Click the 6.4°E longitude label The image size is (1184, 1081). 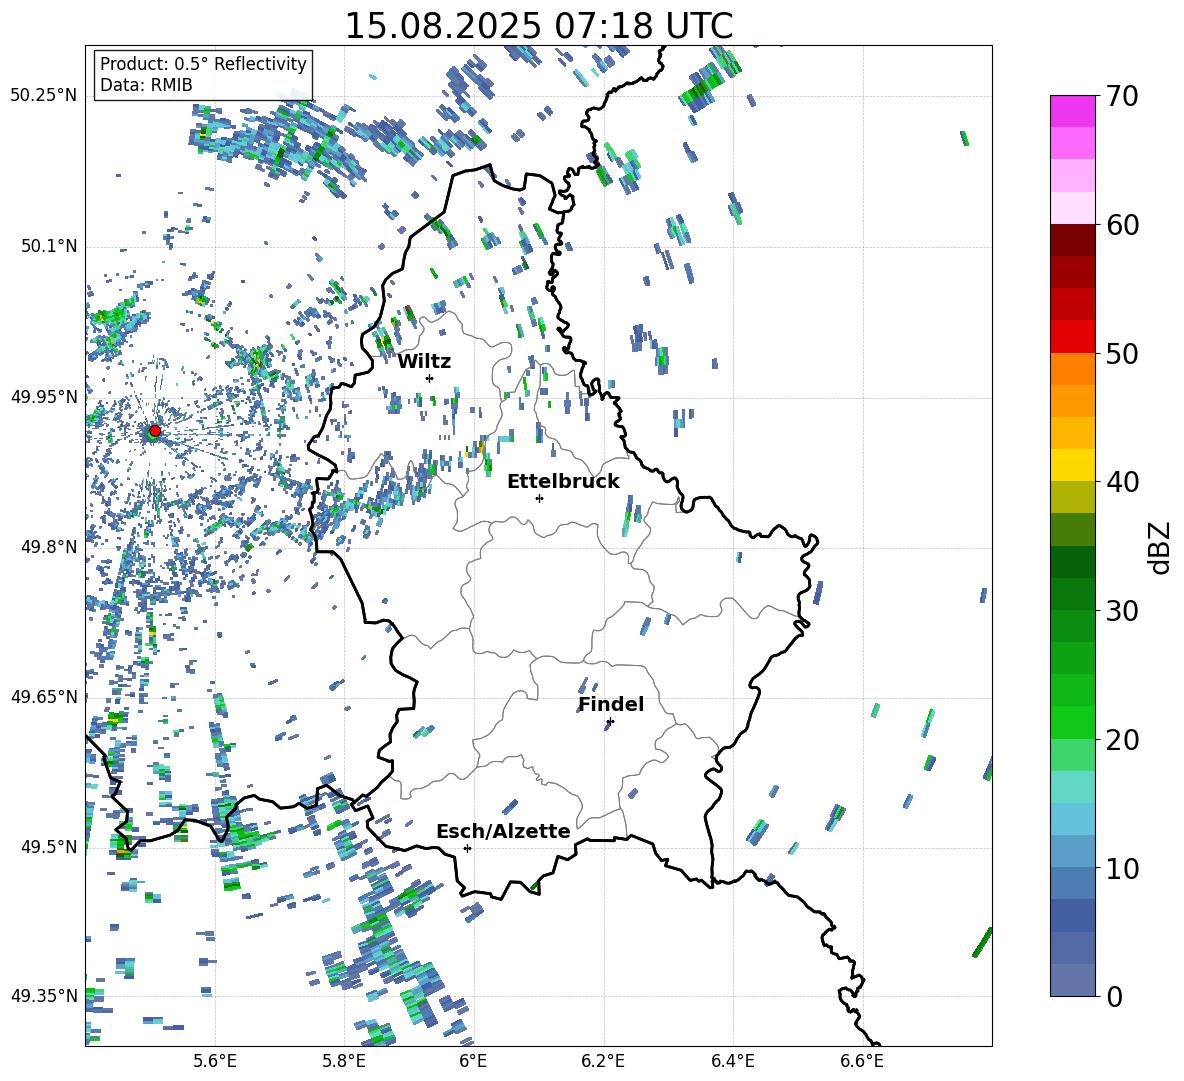(x=732, y=1061)
